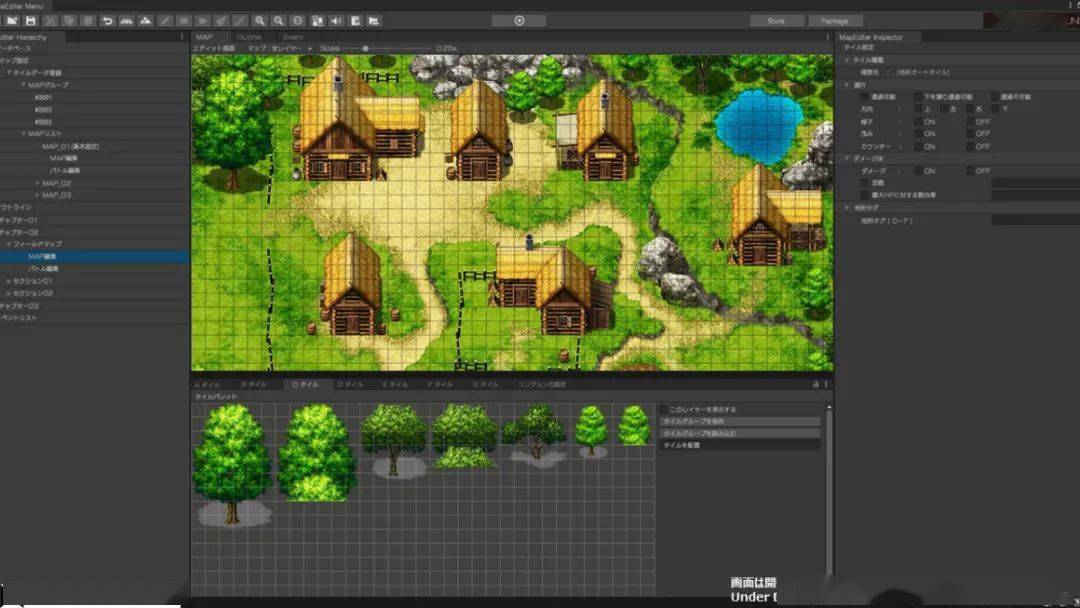Click the zoom out magnifier icon
The image size is (1080, 608).
click(279, 20)
